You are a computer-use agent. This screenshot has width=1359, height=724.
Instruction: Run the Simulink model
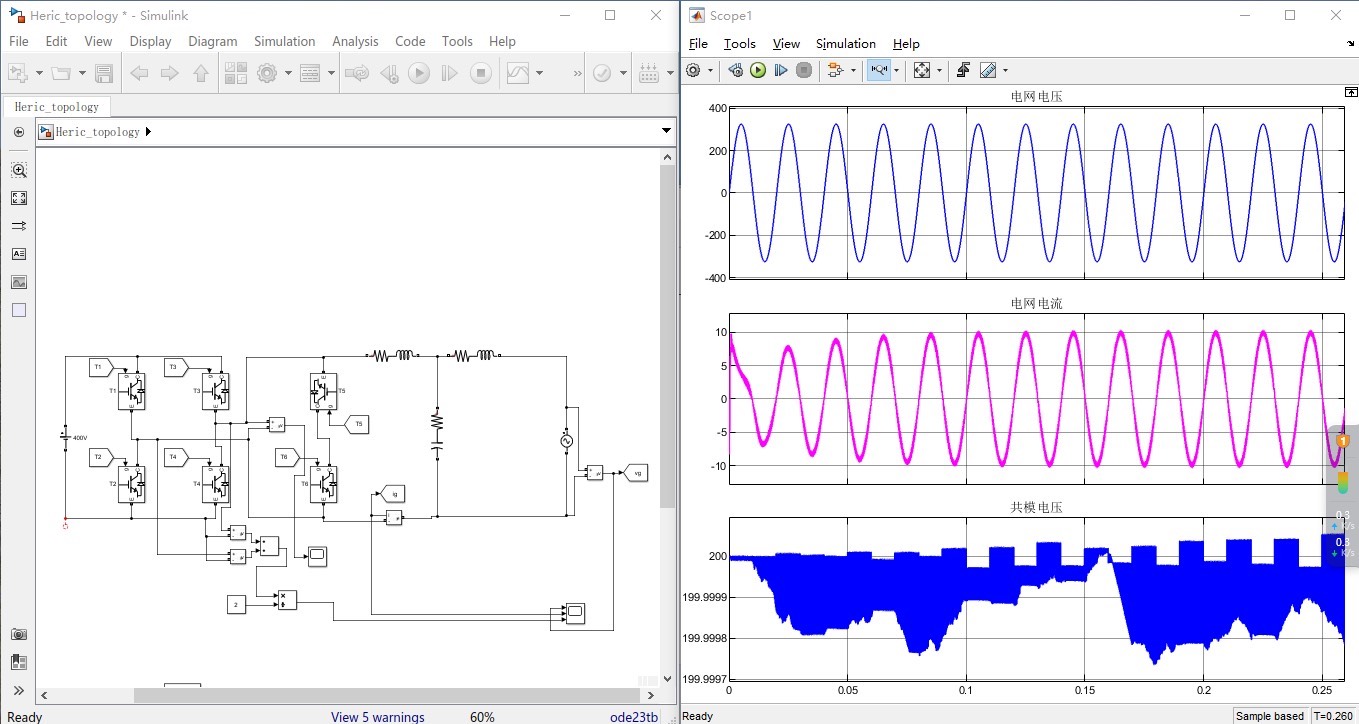[419, 73]
